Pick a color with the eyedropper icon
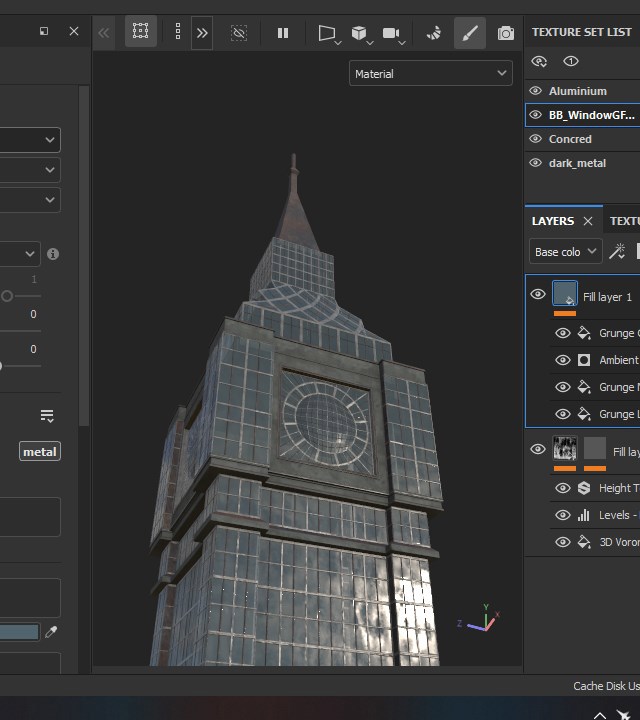The height and width of the screenshot is (720, 640). (x=51, y=632)
